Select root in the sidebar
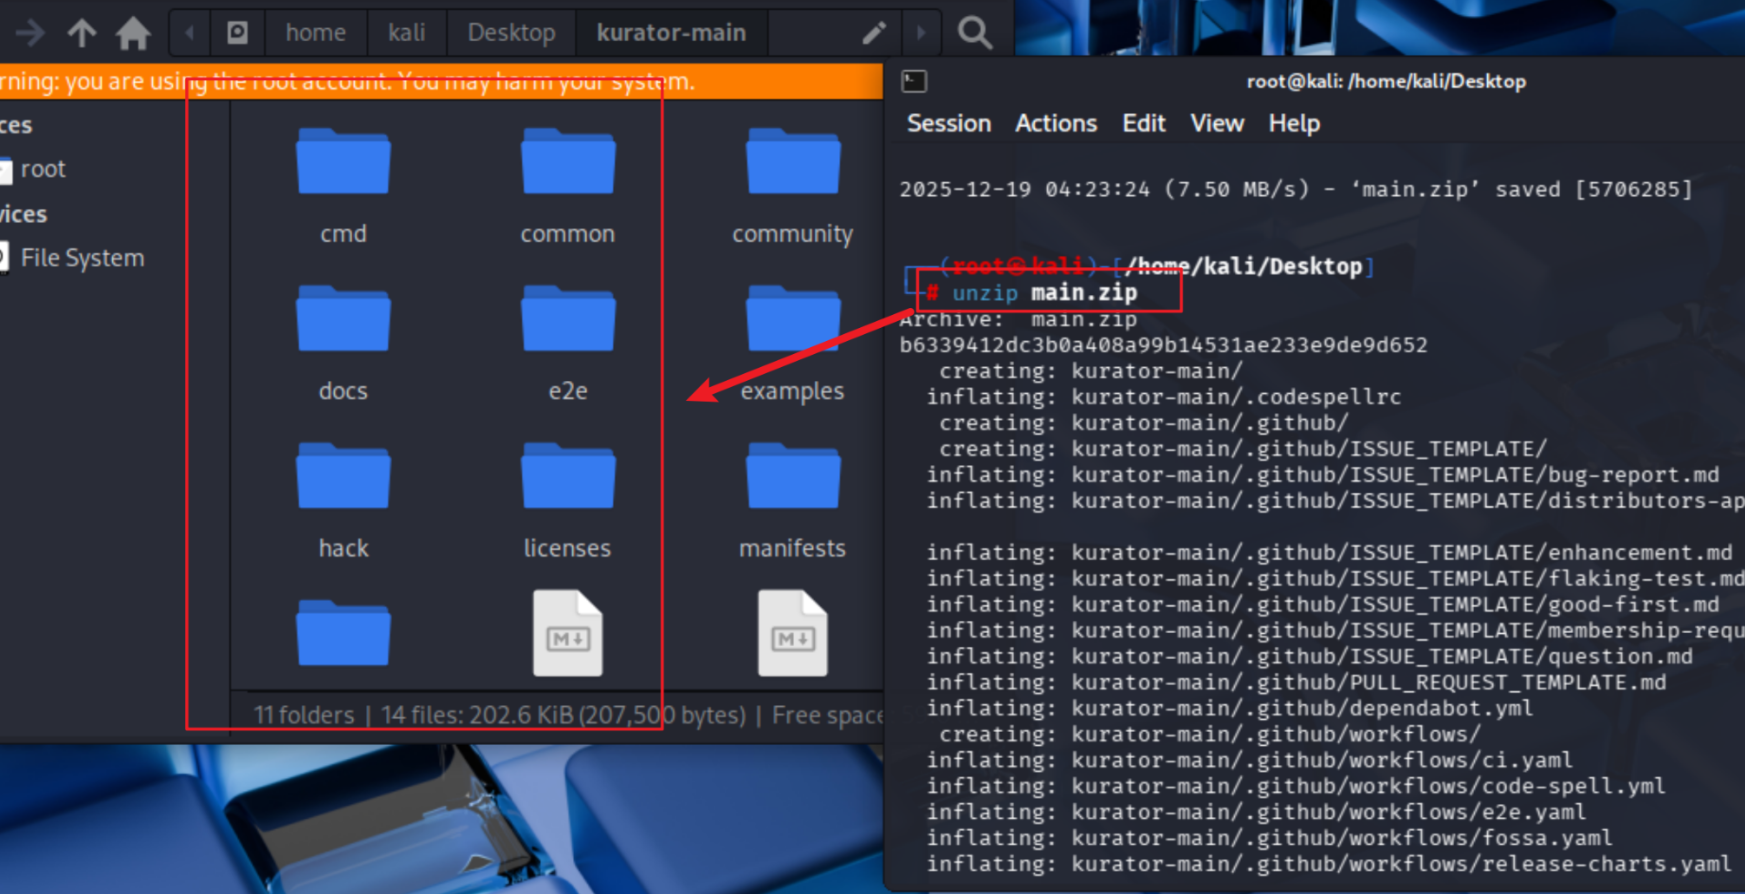 pyautogui.click(x=42, y=169)
